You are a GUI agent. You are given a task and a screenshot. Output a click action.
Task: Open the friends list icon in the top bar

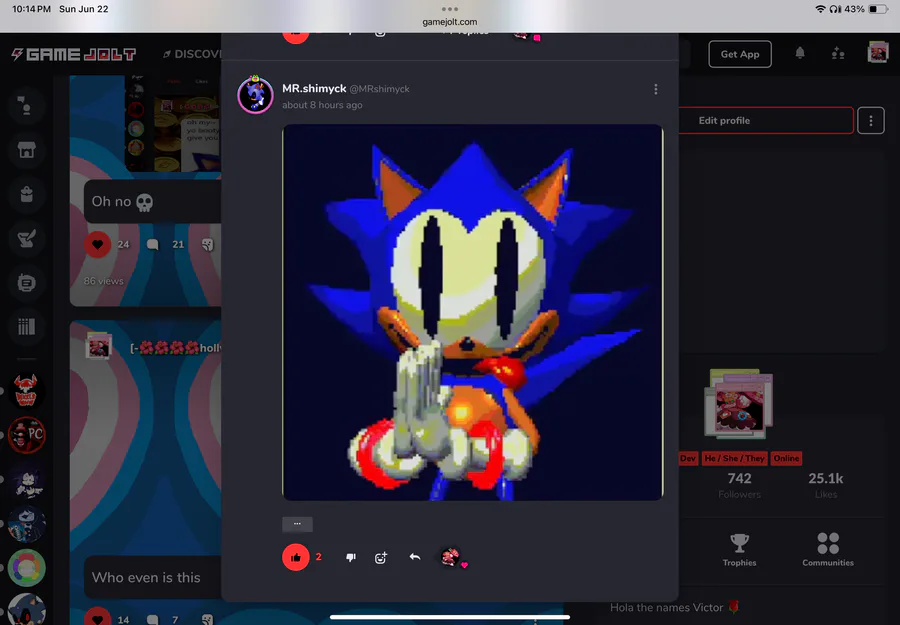[838, 54]
